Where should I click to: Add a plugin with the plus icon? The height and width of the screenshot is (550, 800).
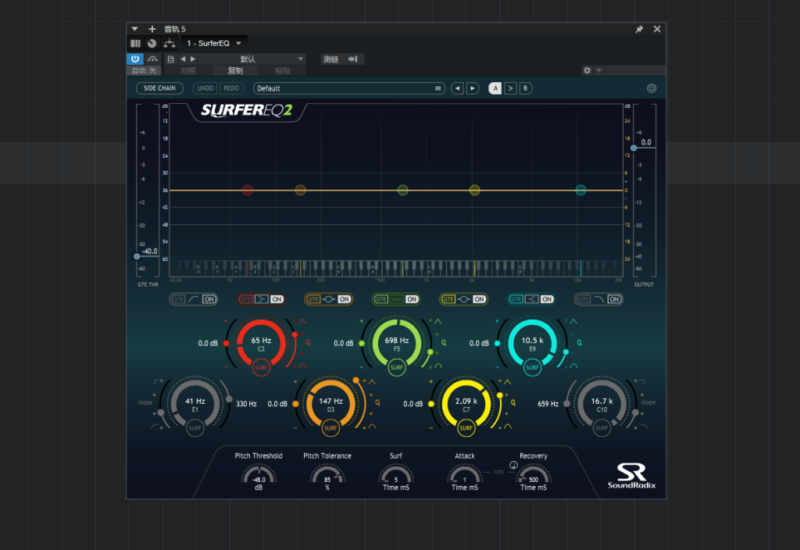pyautogui.click(x=152, y=29)
